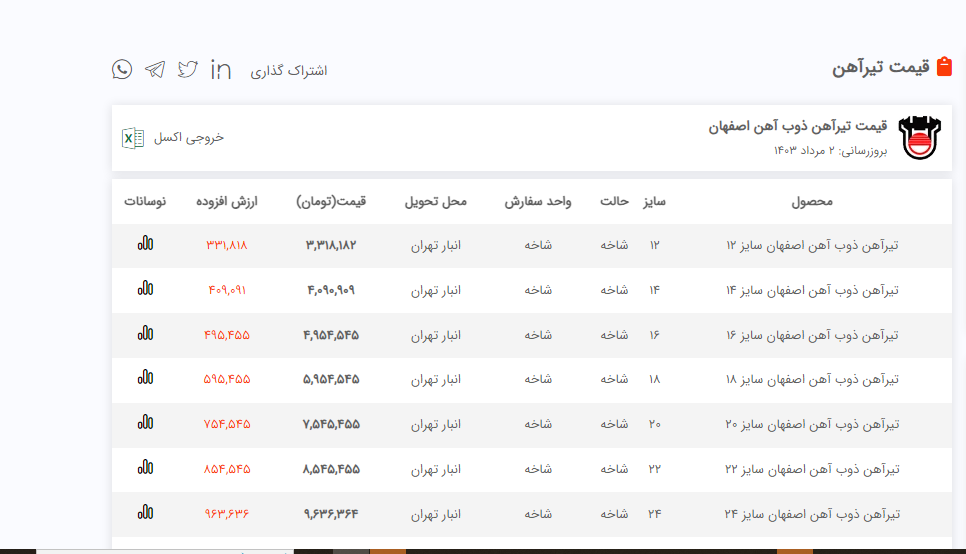Image resolution: width=966 pixels, height=554 pixels.
Task: Click the 'قیمت(تومان)' column header
Action: 331,201
